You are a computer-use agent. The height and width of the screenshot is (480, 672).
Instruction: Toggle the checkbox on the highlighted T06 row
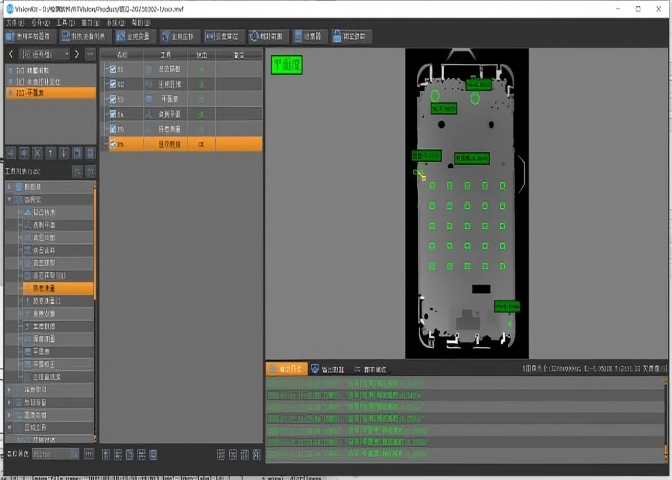(x=112, y=144)
